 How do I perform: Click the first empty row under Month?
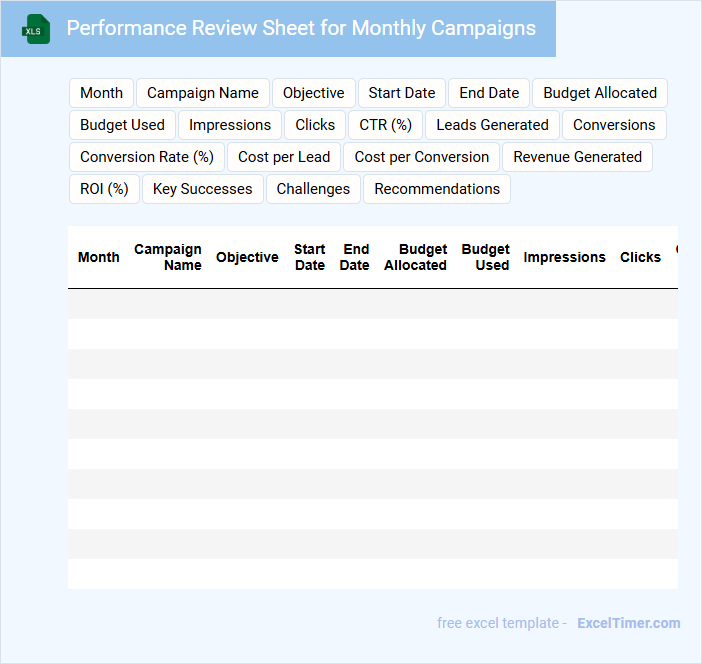click(98, 304)
